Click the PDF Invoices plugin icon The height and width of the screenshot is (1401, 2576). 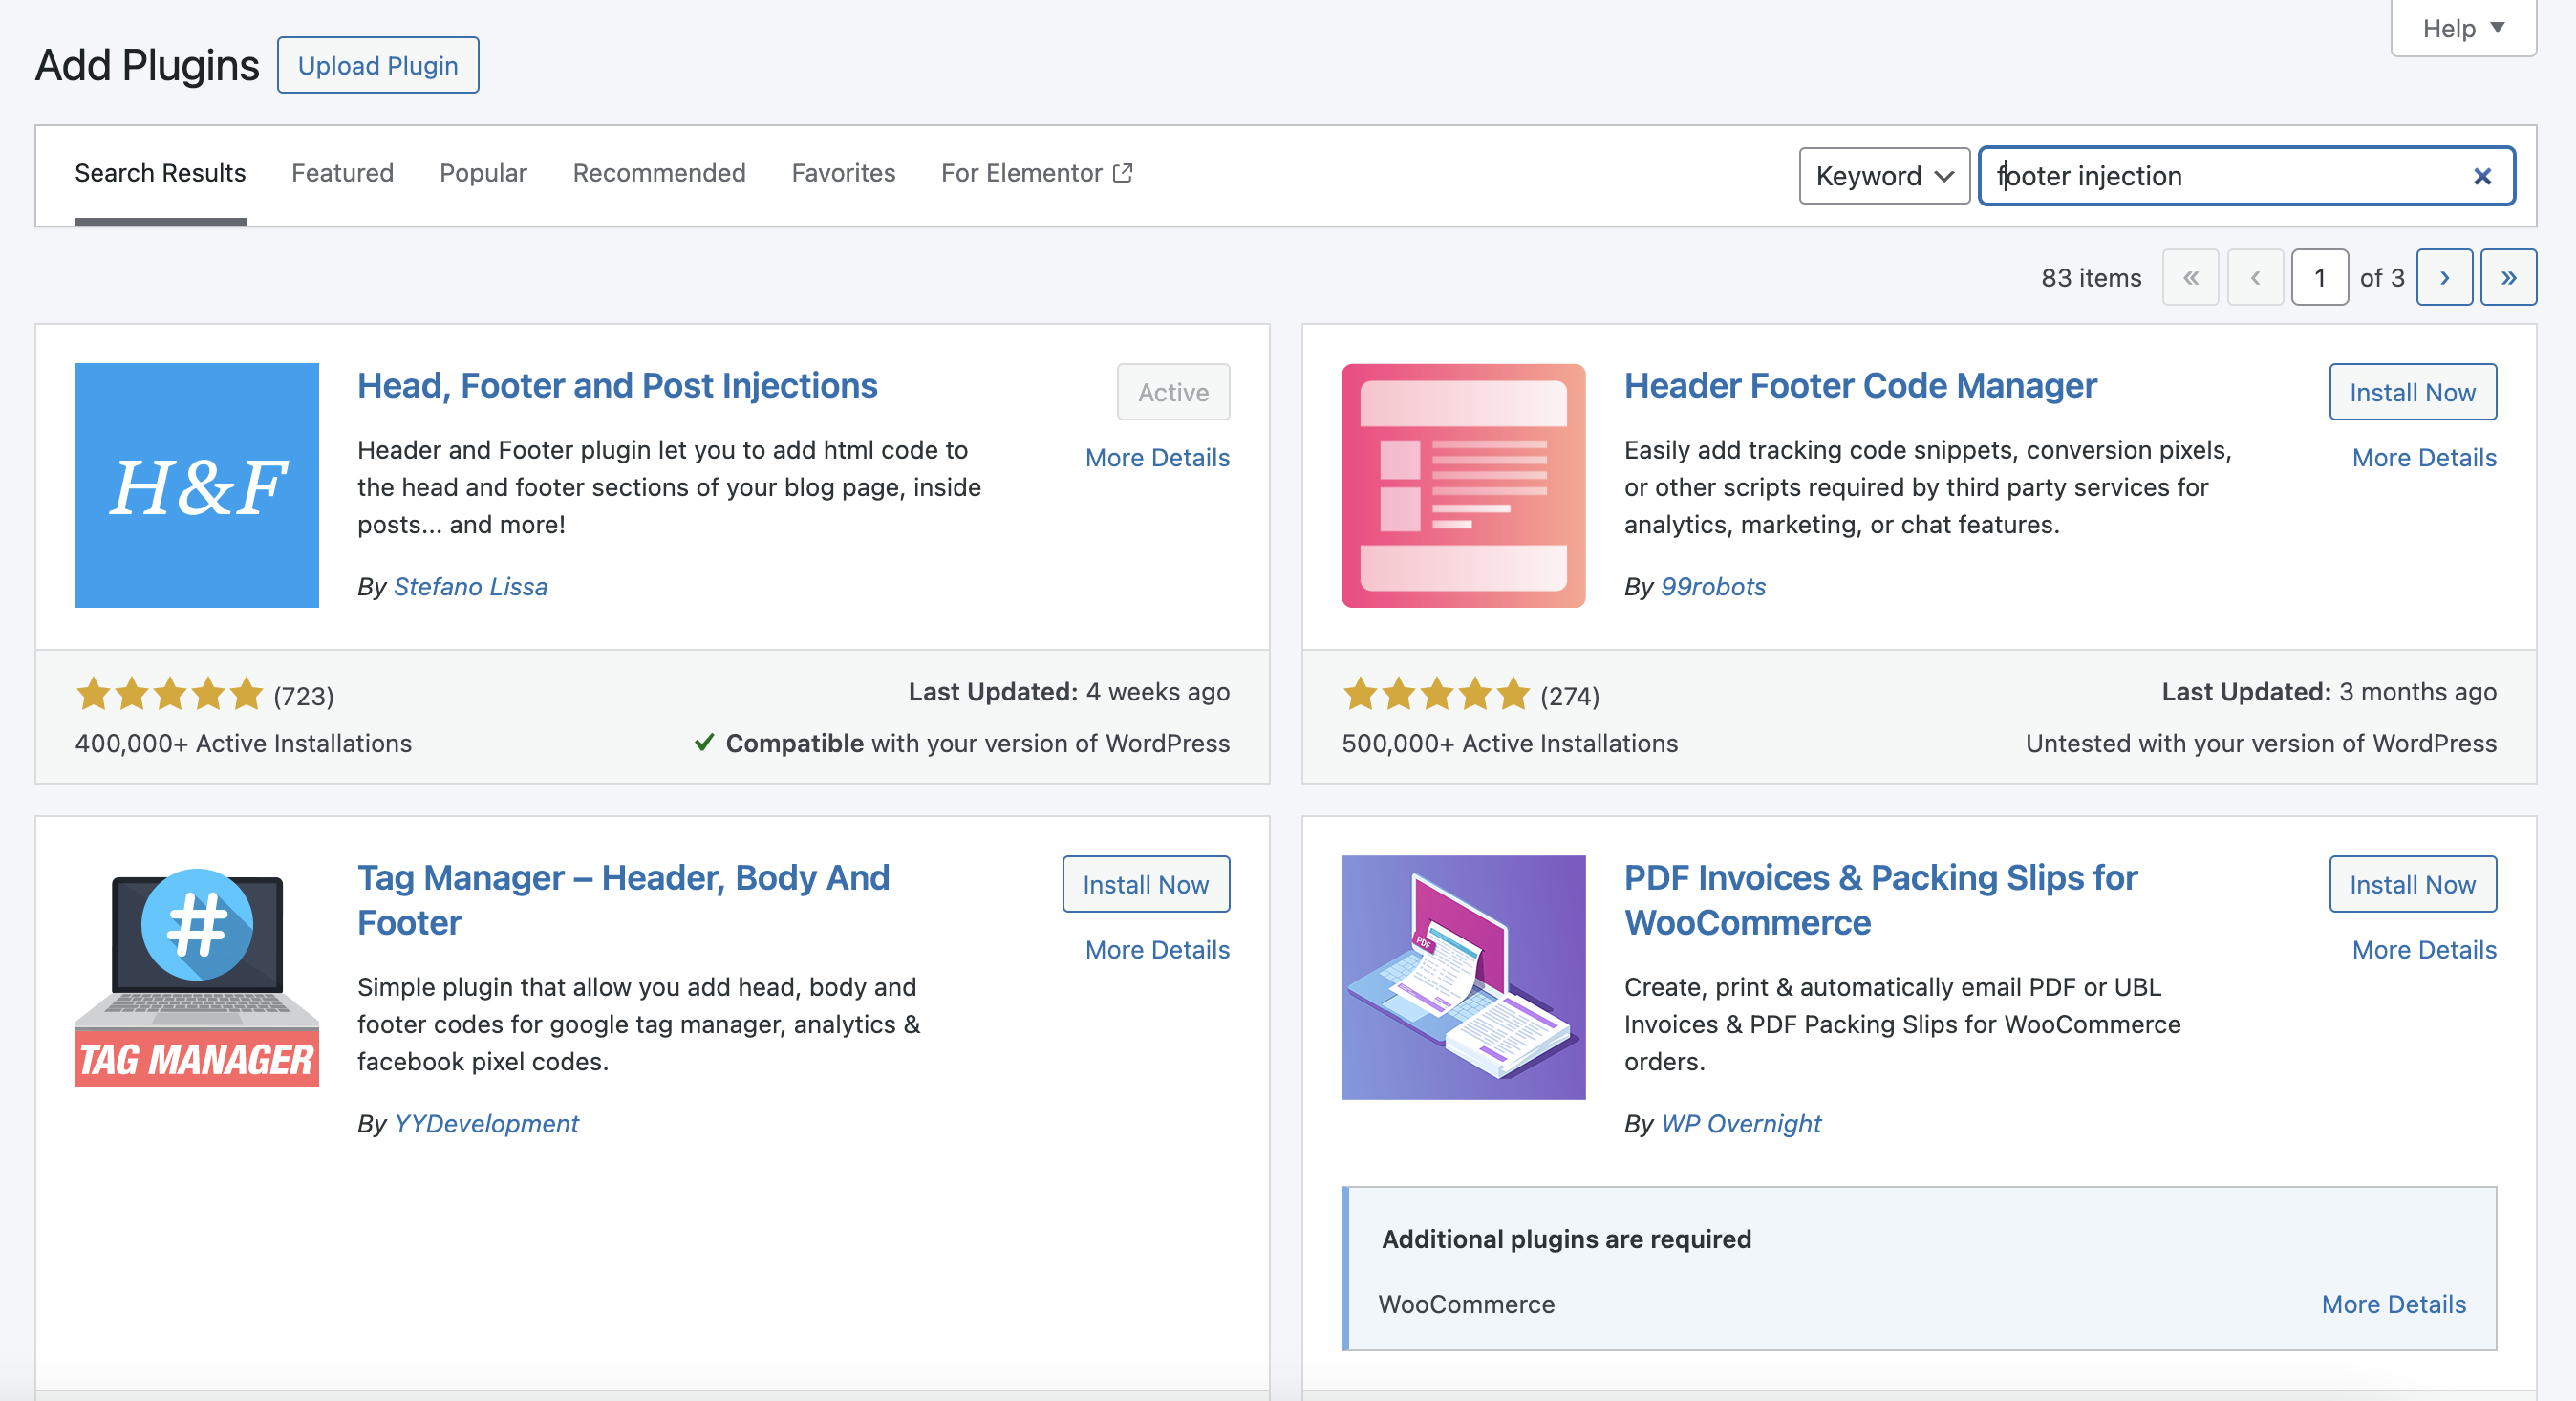[1463, 977]
